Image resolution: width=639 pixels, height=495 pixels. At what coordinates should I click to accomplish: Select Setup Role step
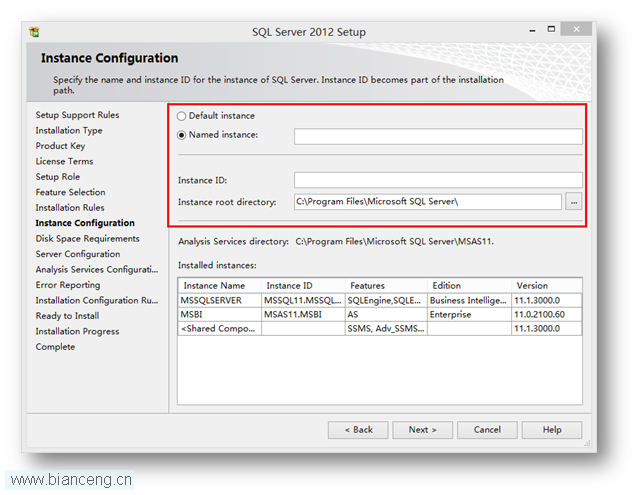[x=58, y=177]
